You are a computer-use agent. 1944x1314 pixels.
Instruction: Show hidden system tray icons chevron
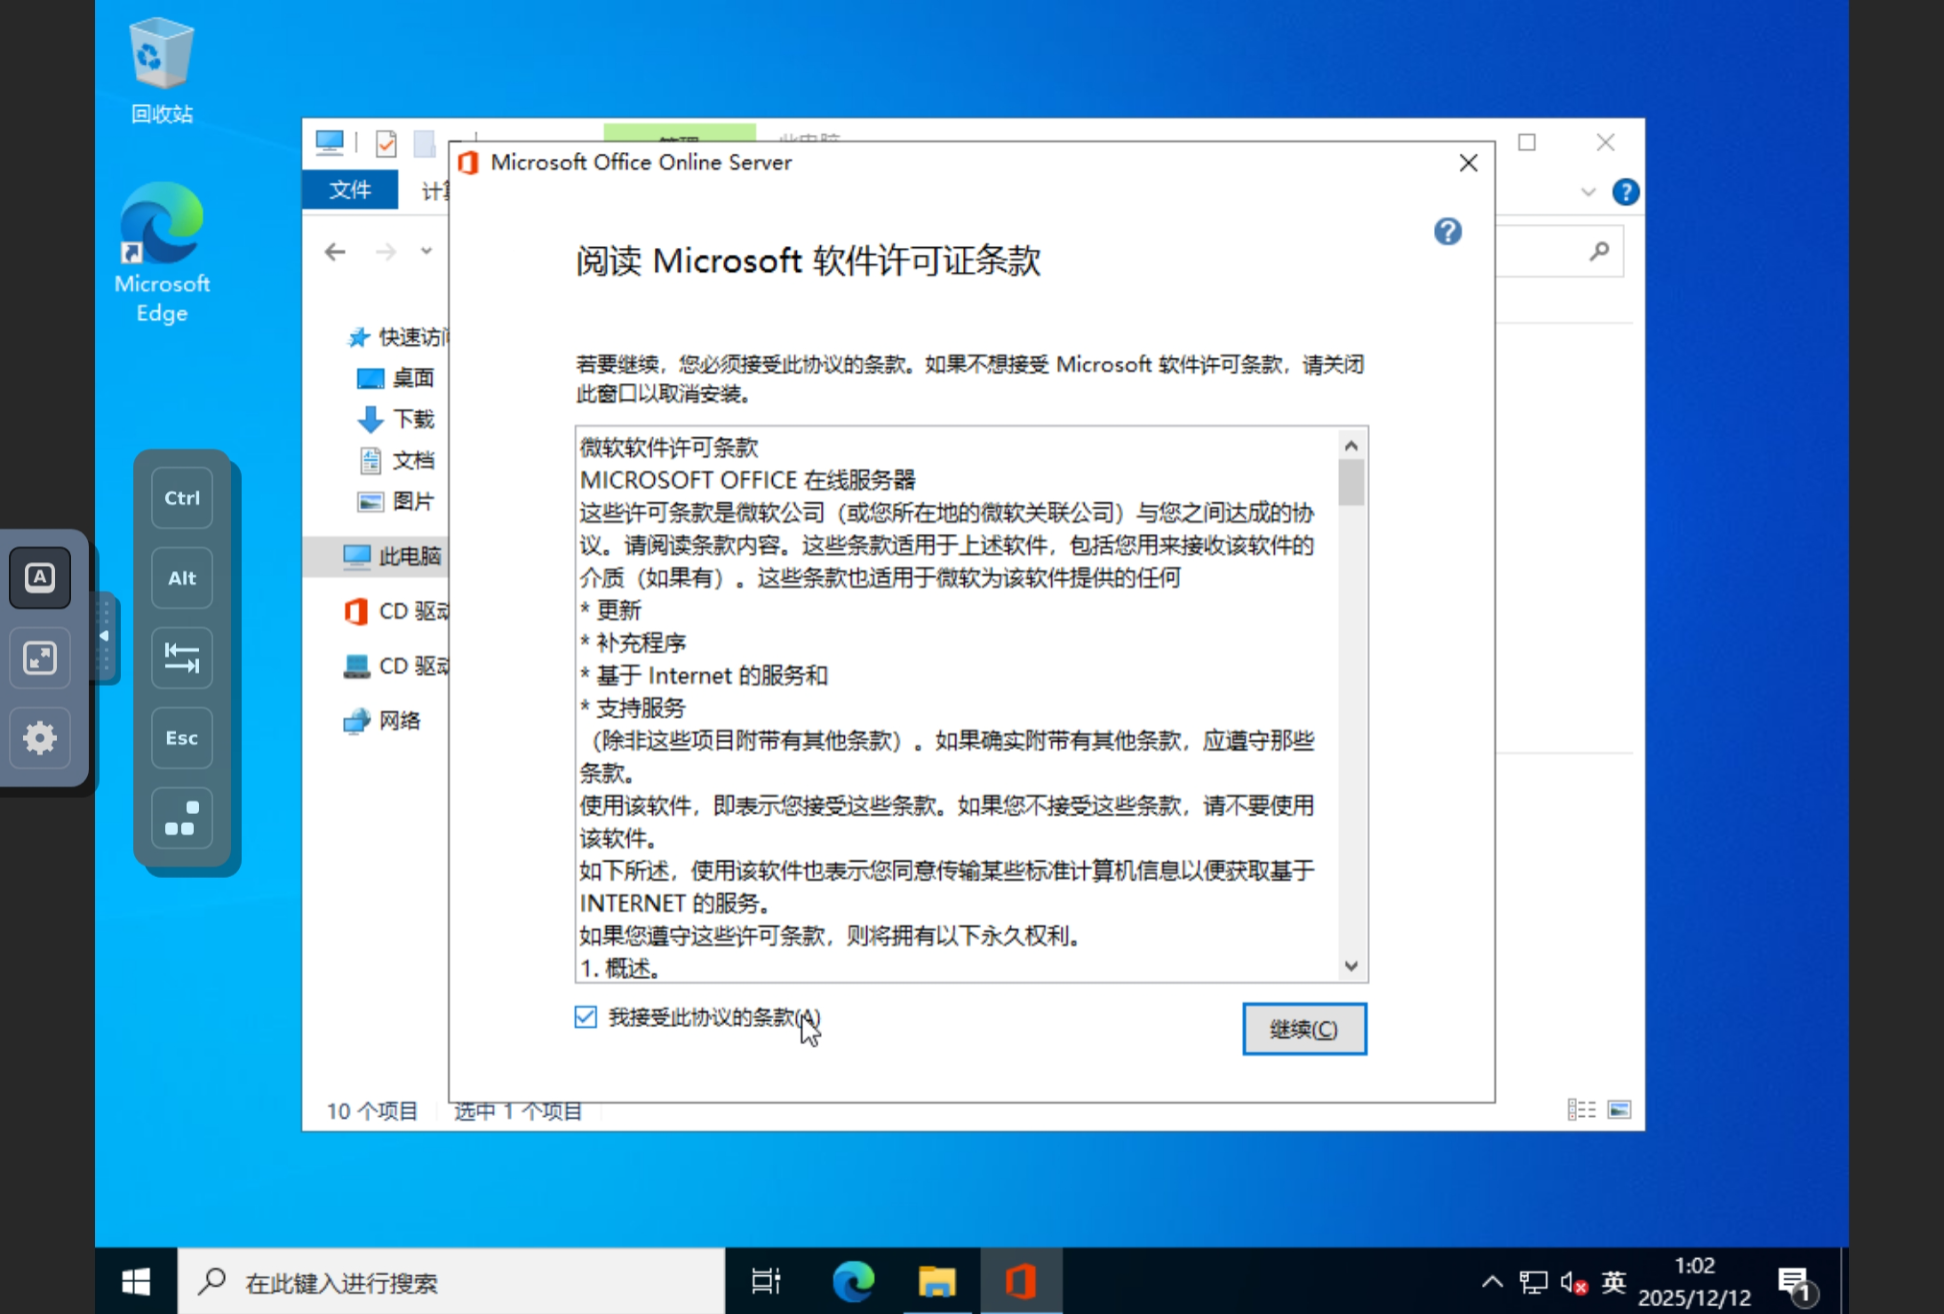pyautogui.click(x=1491, y=1282)
